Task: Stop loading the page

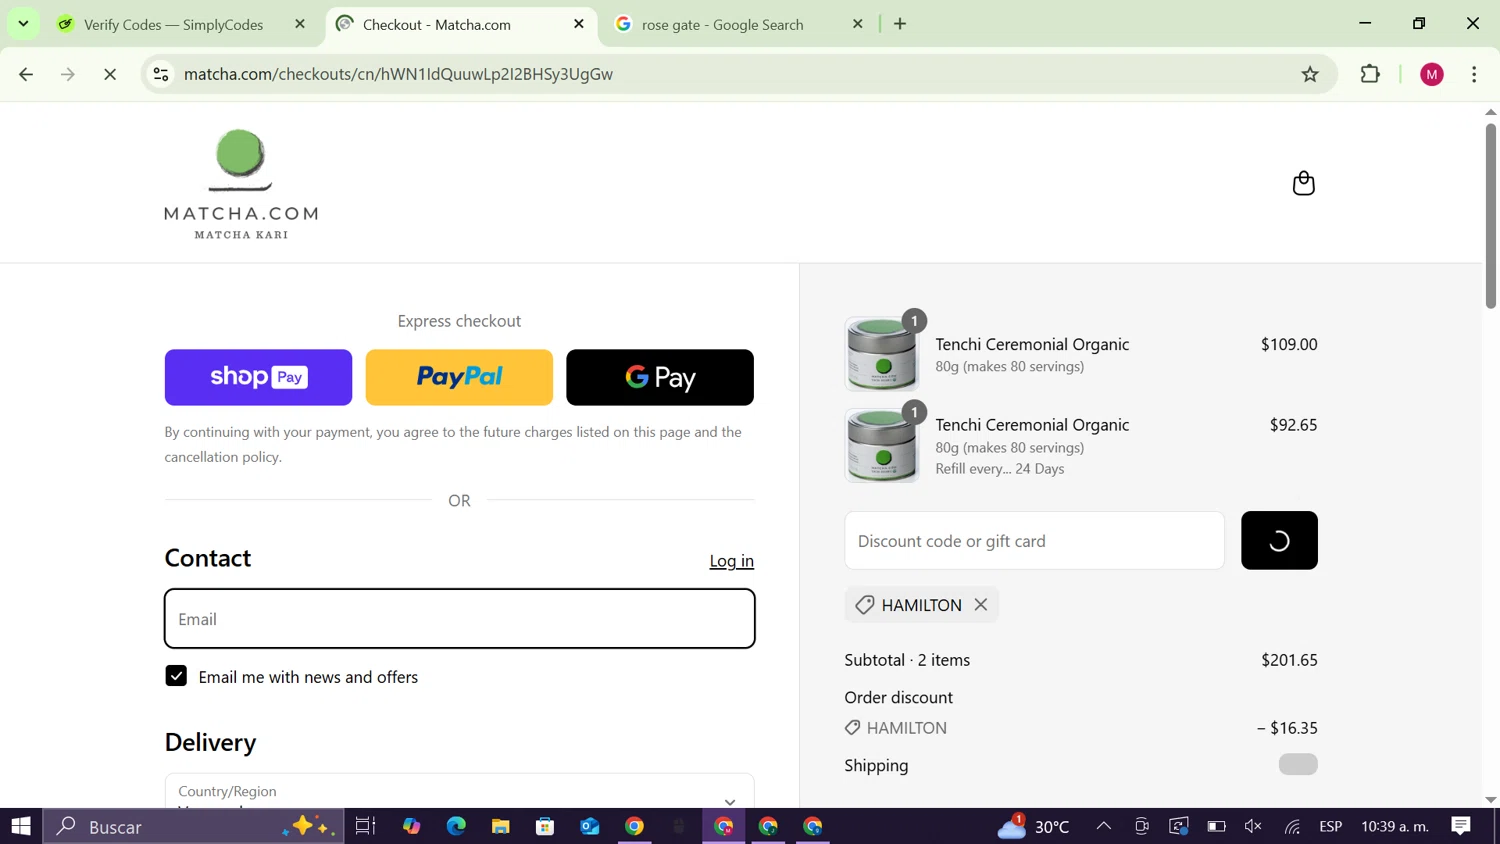Action: coord(110,74)
